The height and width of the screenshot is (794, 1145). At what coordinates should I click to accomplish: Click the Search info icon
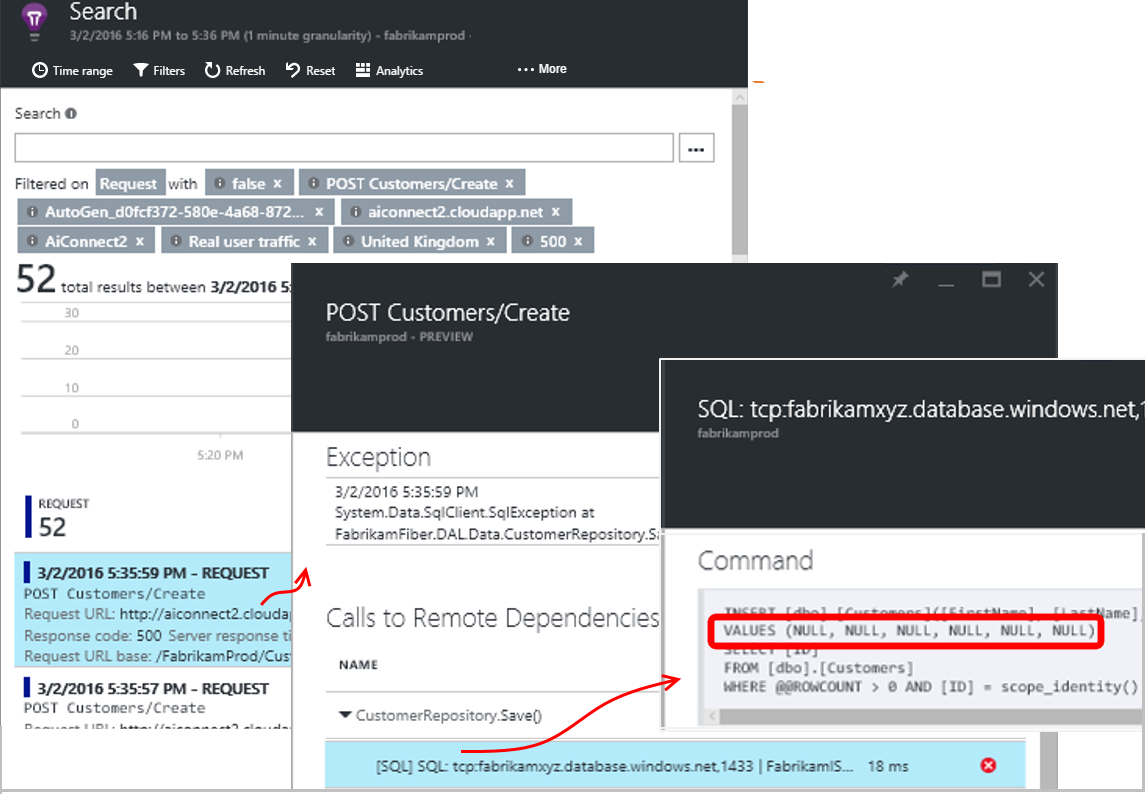[x=71, y=113]
